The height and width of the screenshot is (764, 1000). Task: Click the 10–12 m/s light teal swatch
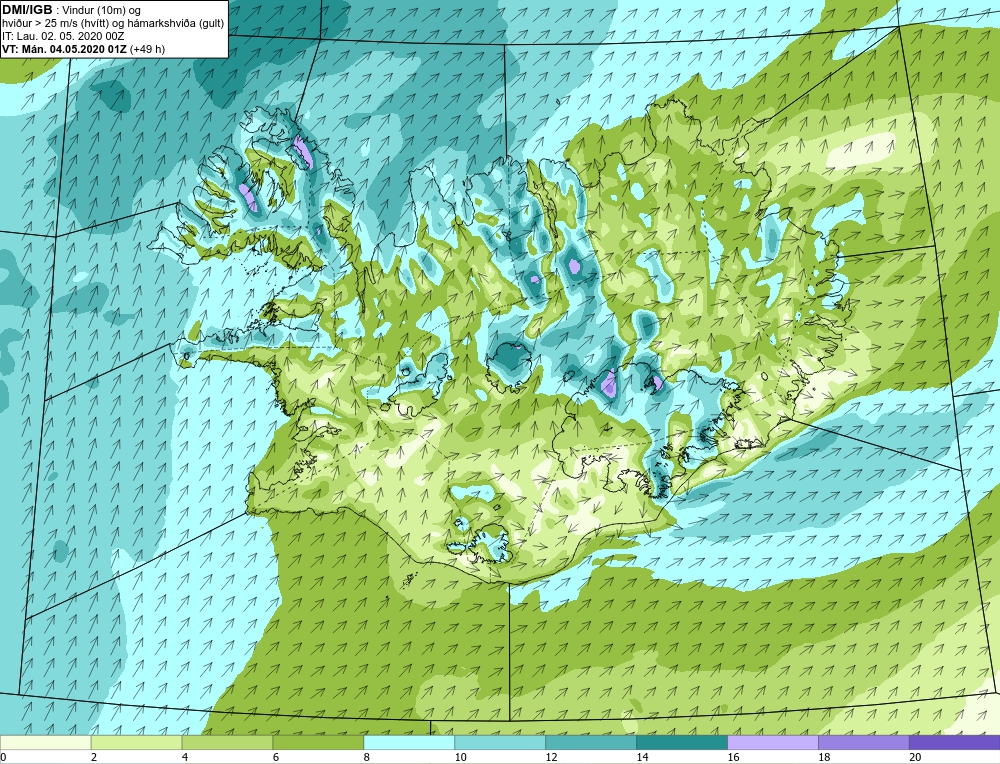tap(499, 742)
